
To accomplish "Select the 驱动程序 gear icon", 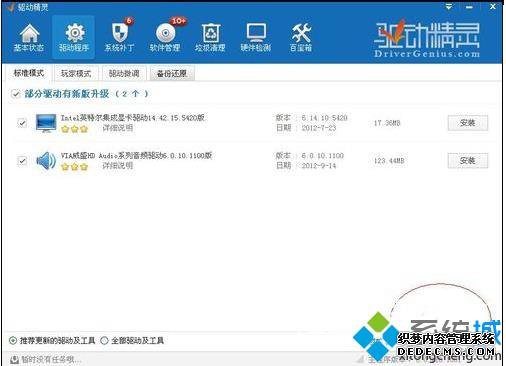I will point(74,38).
